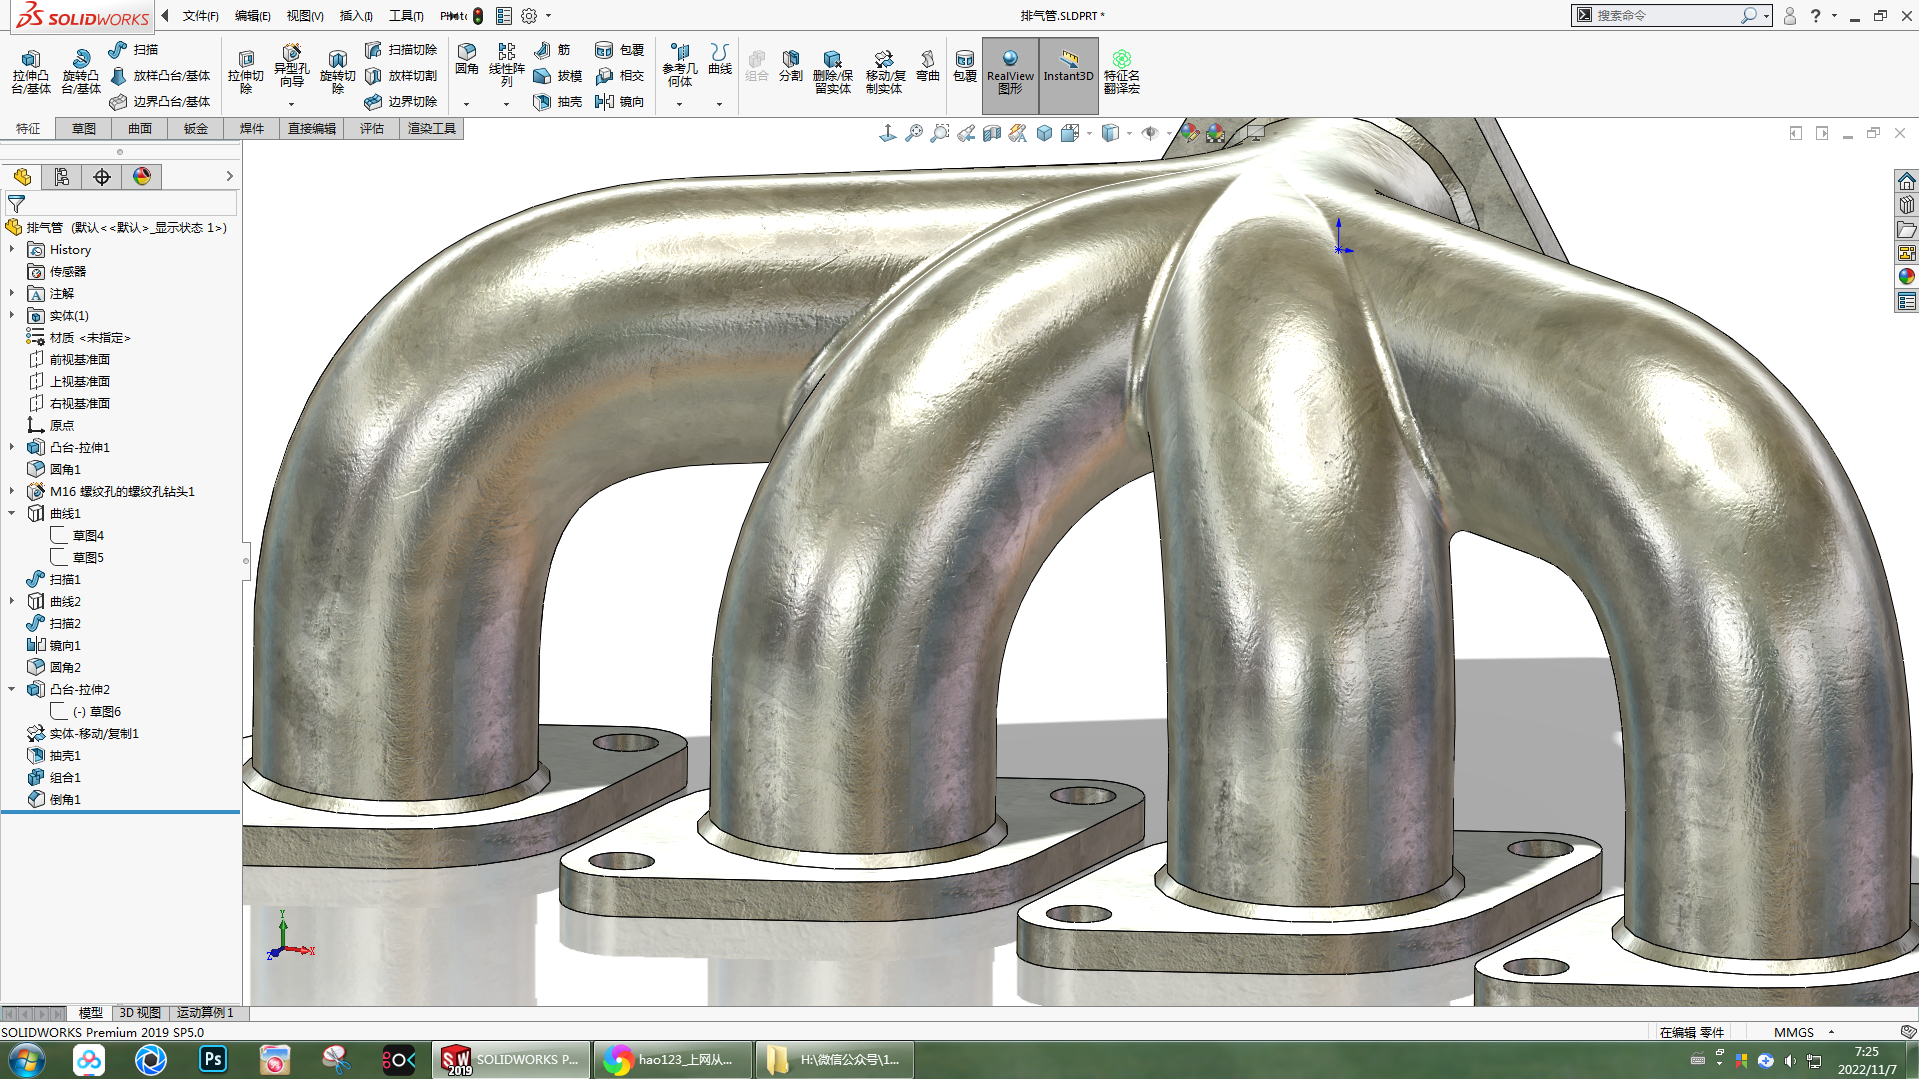Open the hao123 browser taskbar window
1919x1079 pixels.
click(673, 1060)
